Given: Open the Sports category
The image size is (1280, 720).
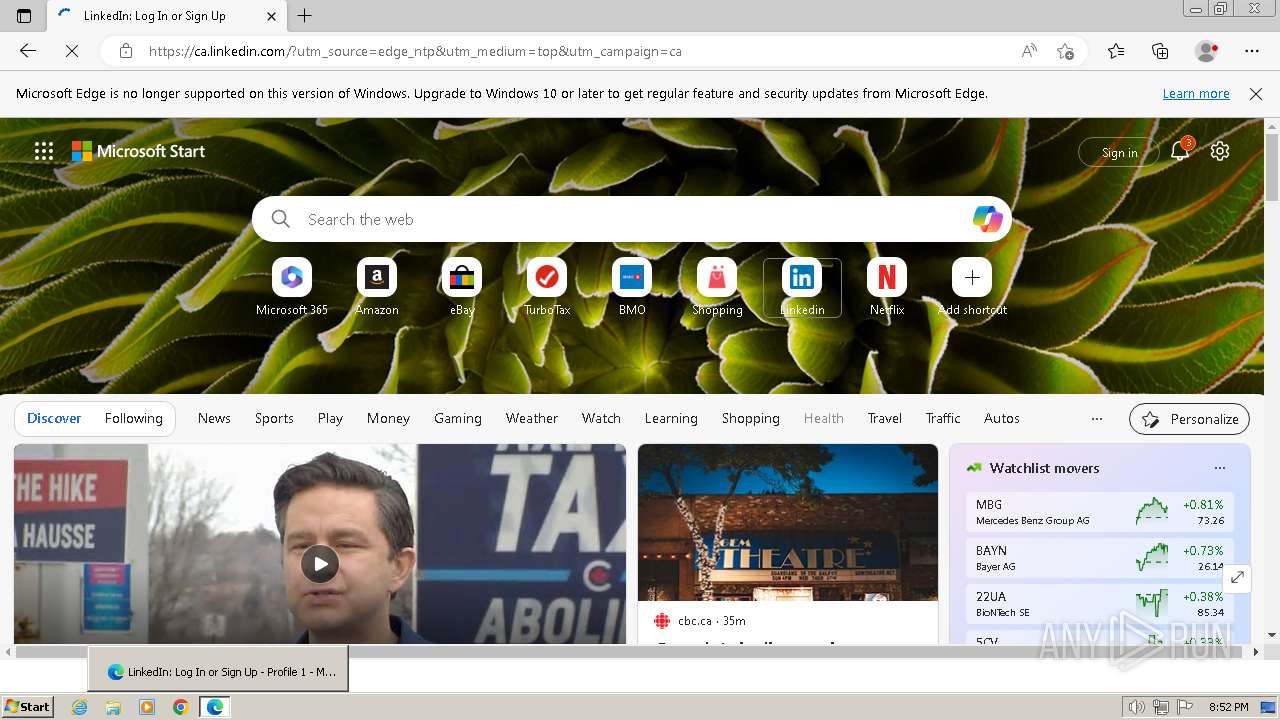Looking at the screenshot, I should [x=274, y=419].
